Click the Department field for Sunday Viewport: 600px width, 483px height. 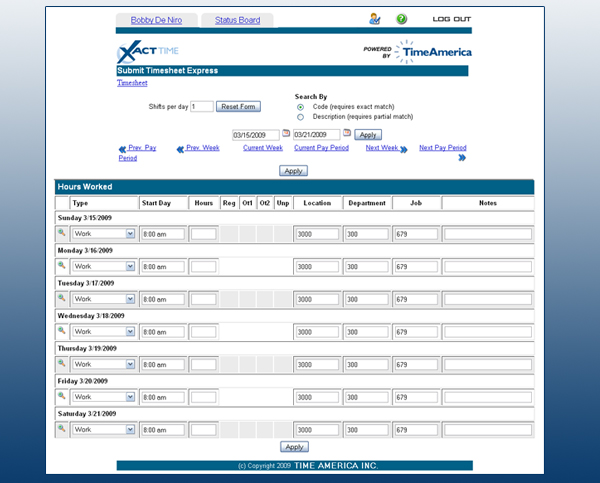pos(367,234)
